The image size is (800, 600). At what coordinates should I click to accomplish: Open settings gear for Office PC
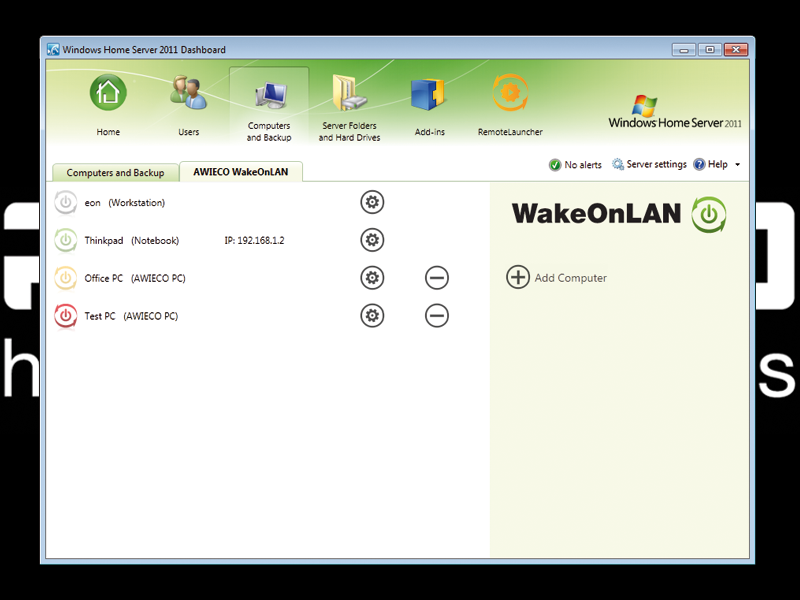[372, 278]
